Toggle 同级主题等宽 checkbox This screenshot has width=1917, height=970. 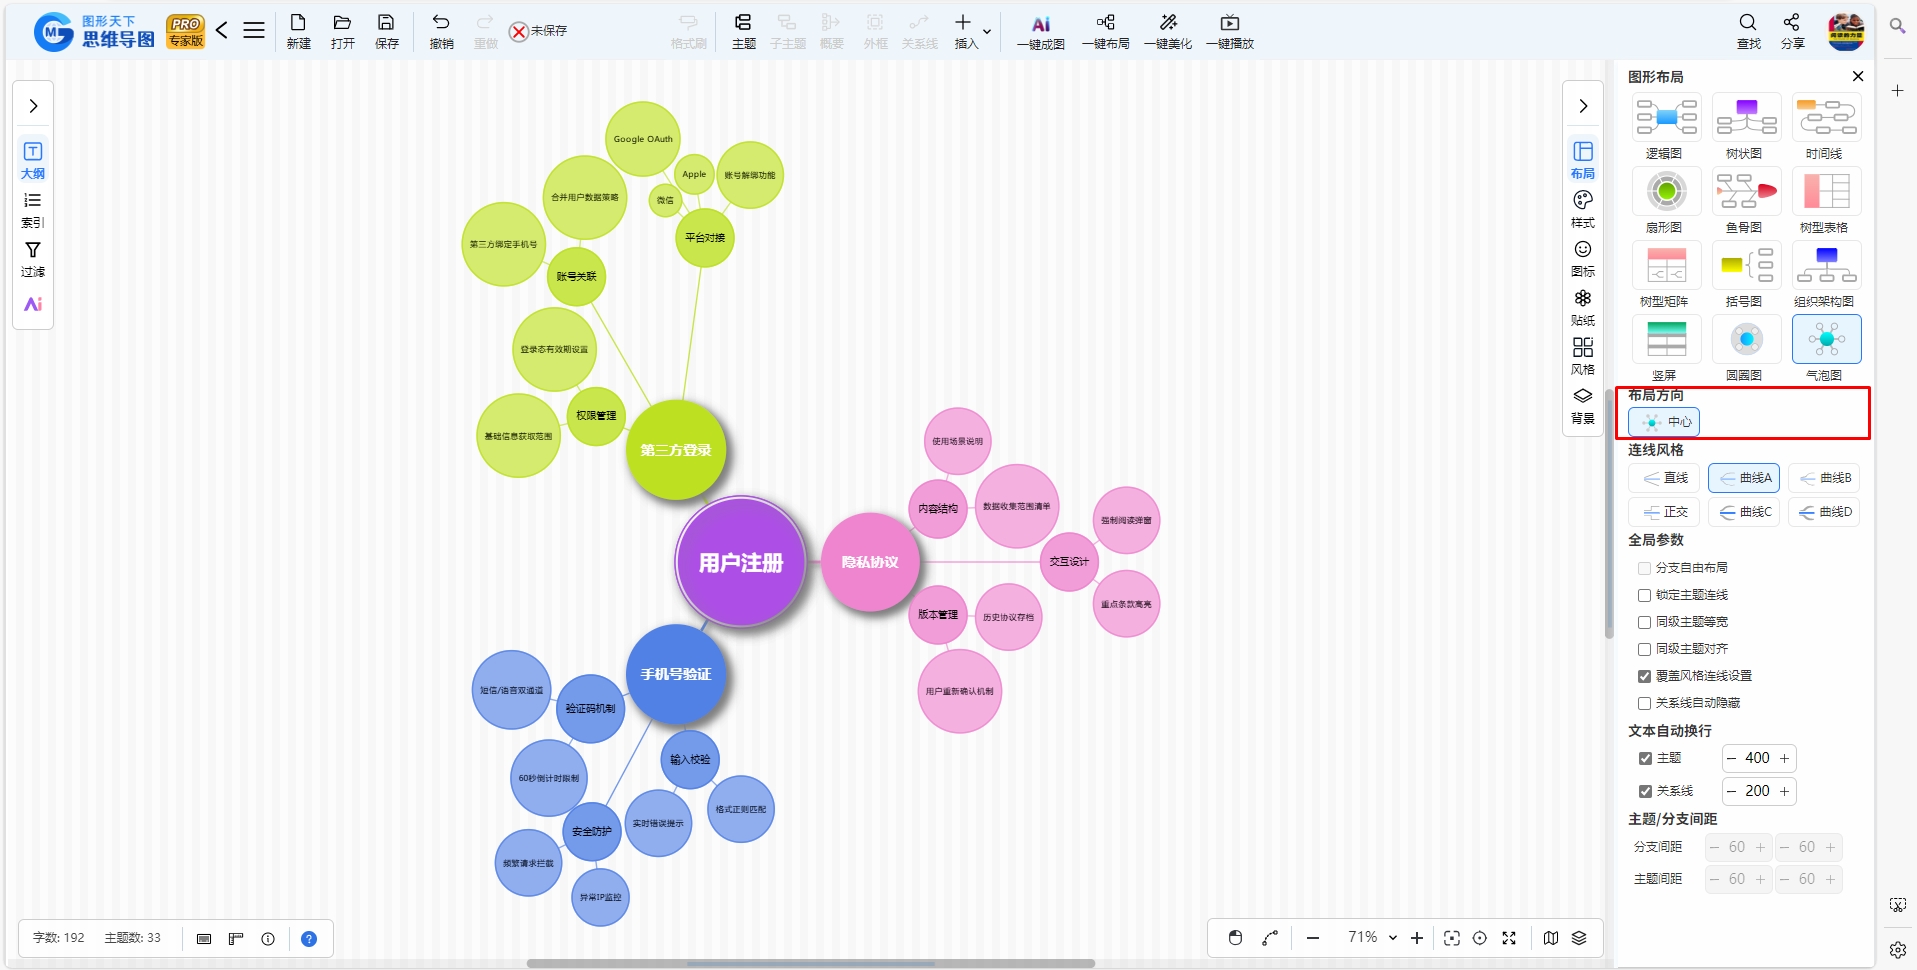(x=1644, y=622)
